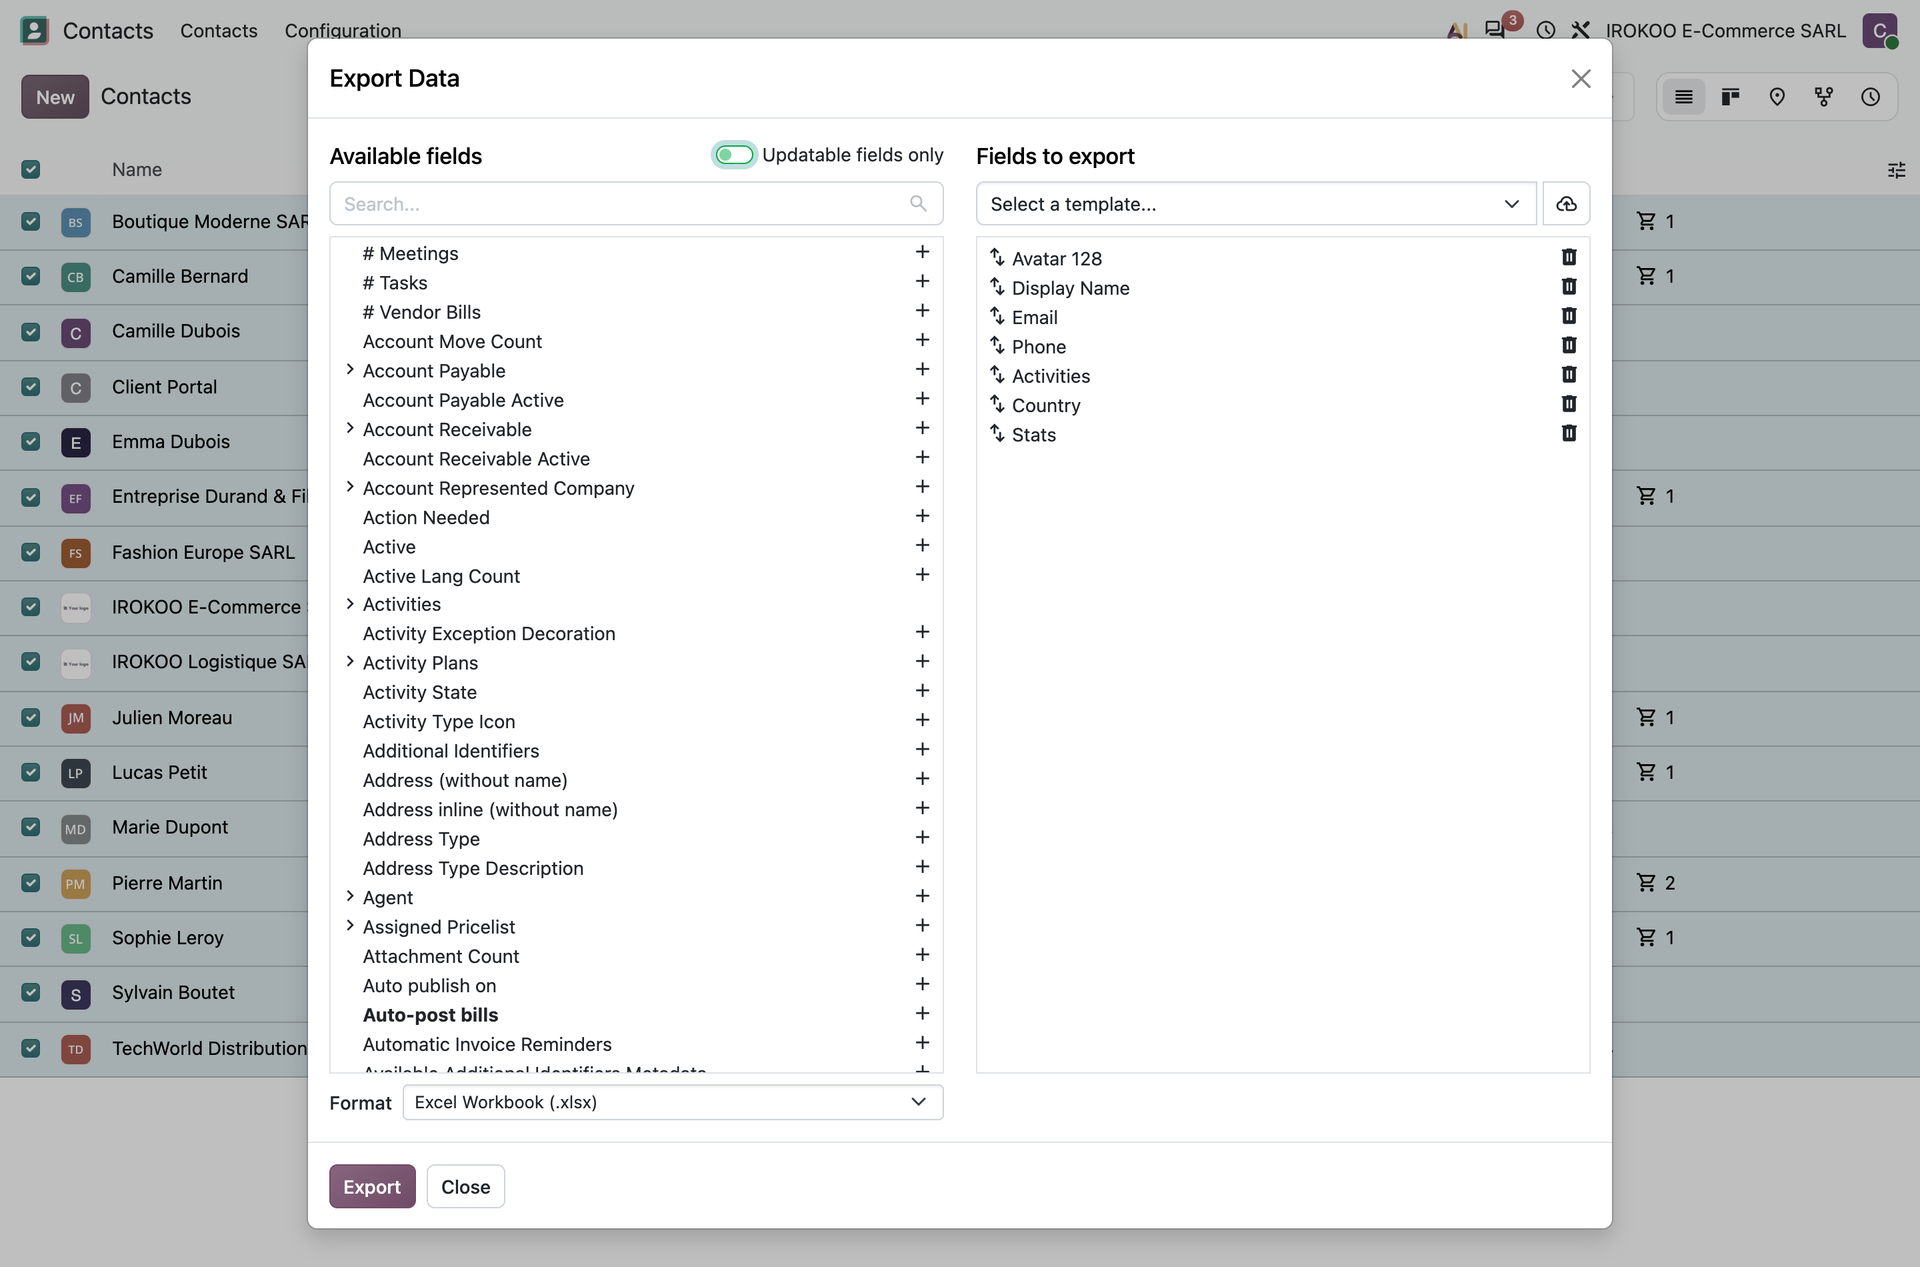This screenshot has width=1920, height=1267.
Task: Add the Address Type field to export
Action: (922, 838)
